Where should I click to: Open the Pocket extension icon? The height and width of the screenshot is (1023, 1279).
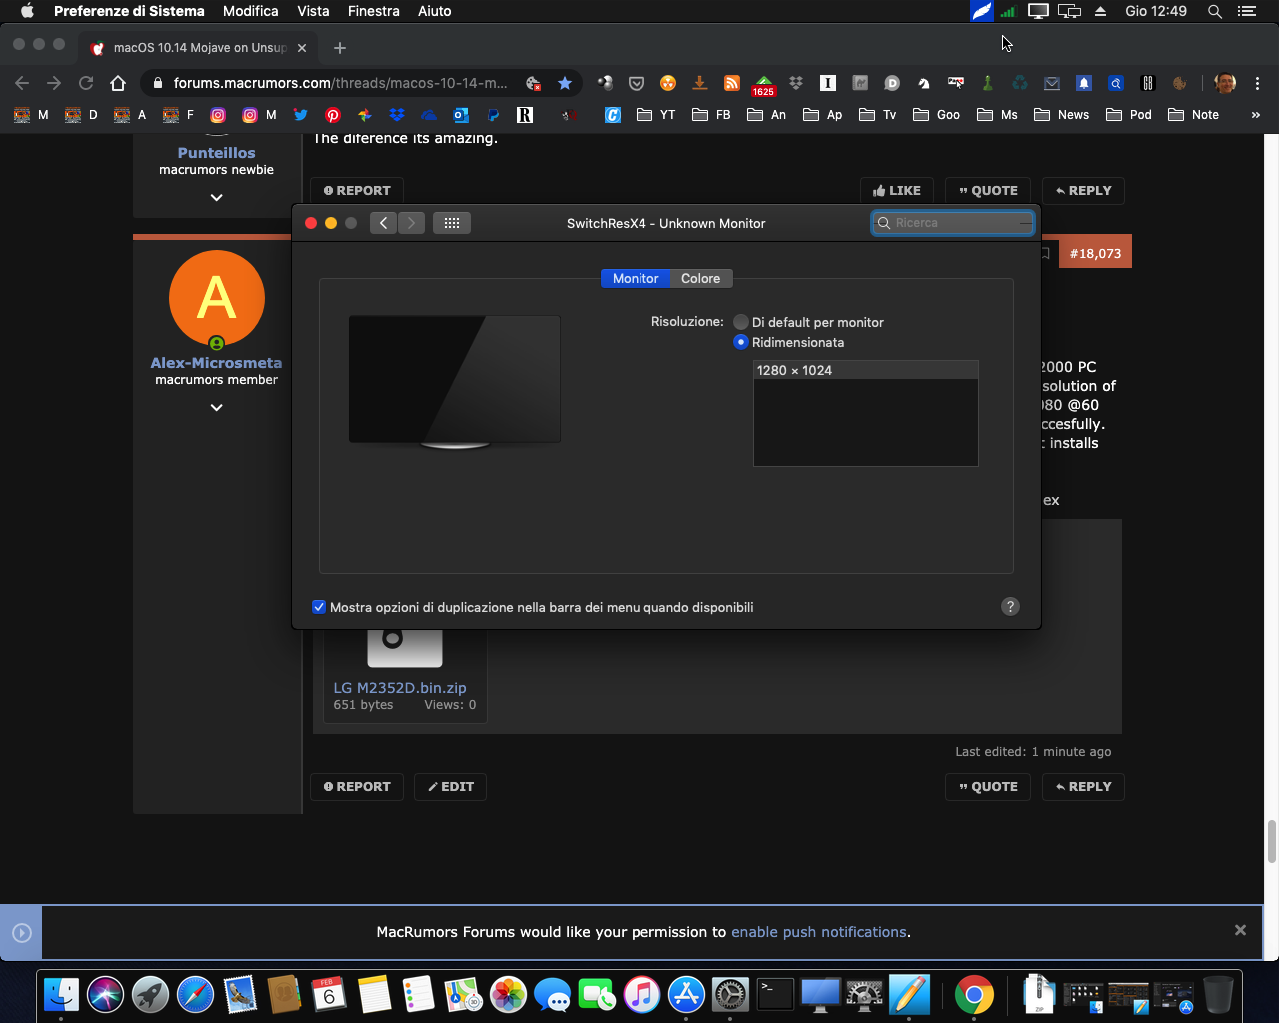click(636, 83)
